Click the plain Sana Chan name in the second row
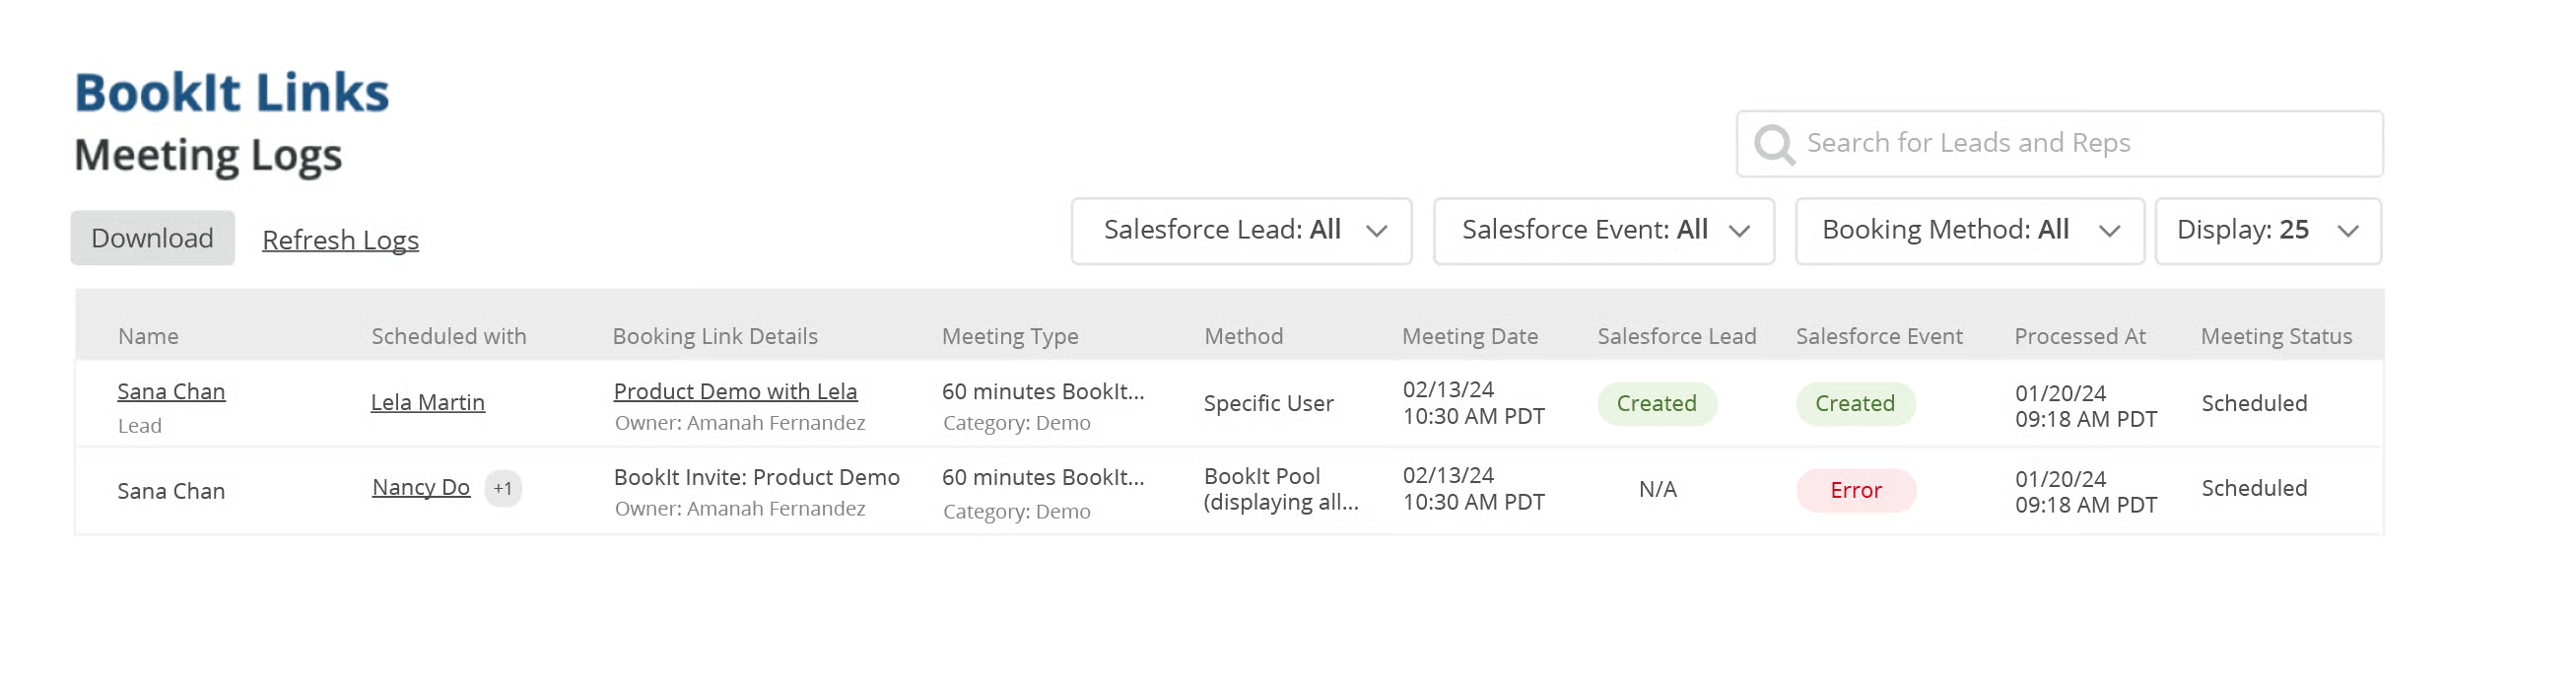 tap(171, 491)
